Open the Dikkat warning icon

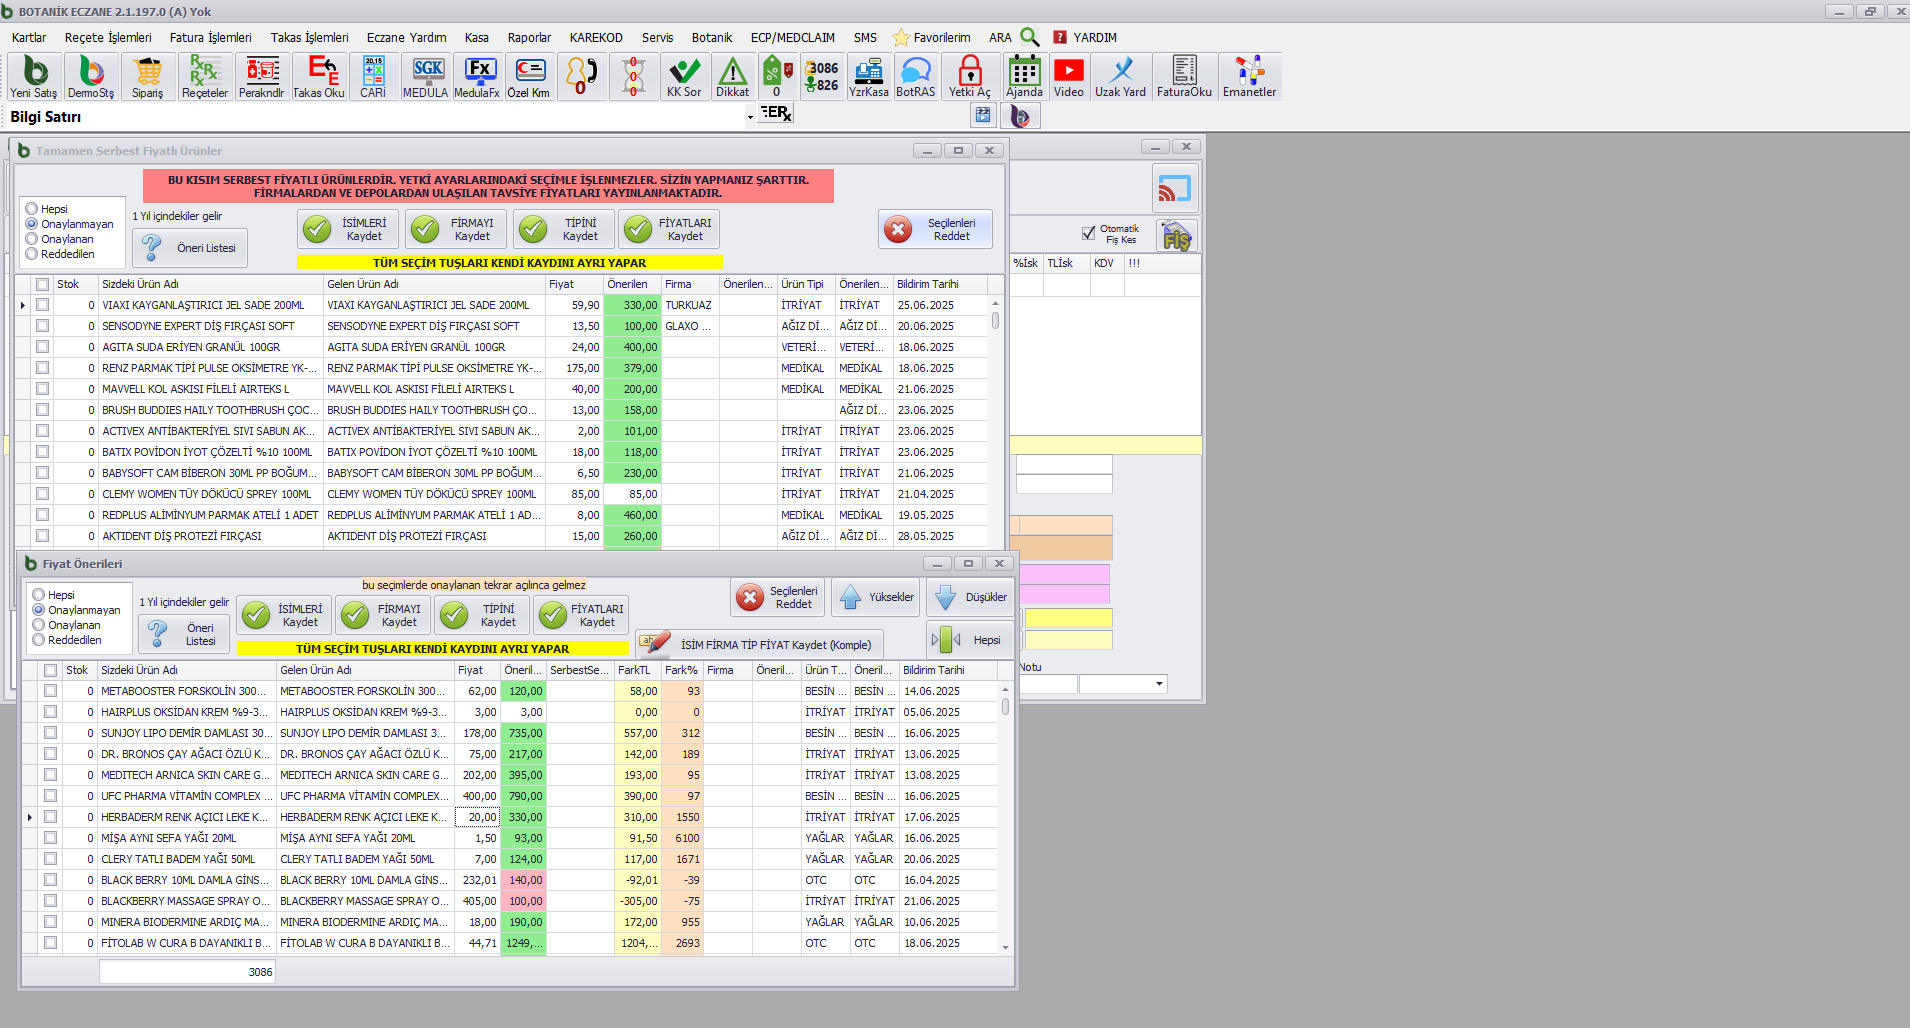pyautogui.click(x=732, y=77)
